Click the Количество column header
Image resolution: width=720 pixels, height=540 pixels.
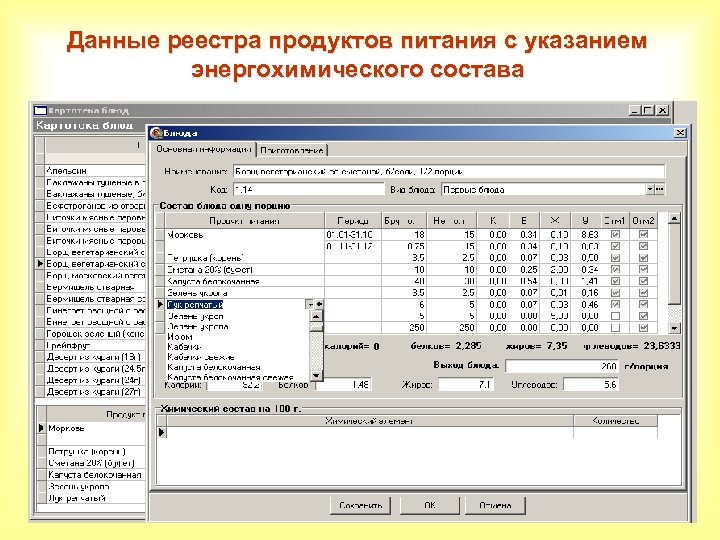(x=615, y=421)
